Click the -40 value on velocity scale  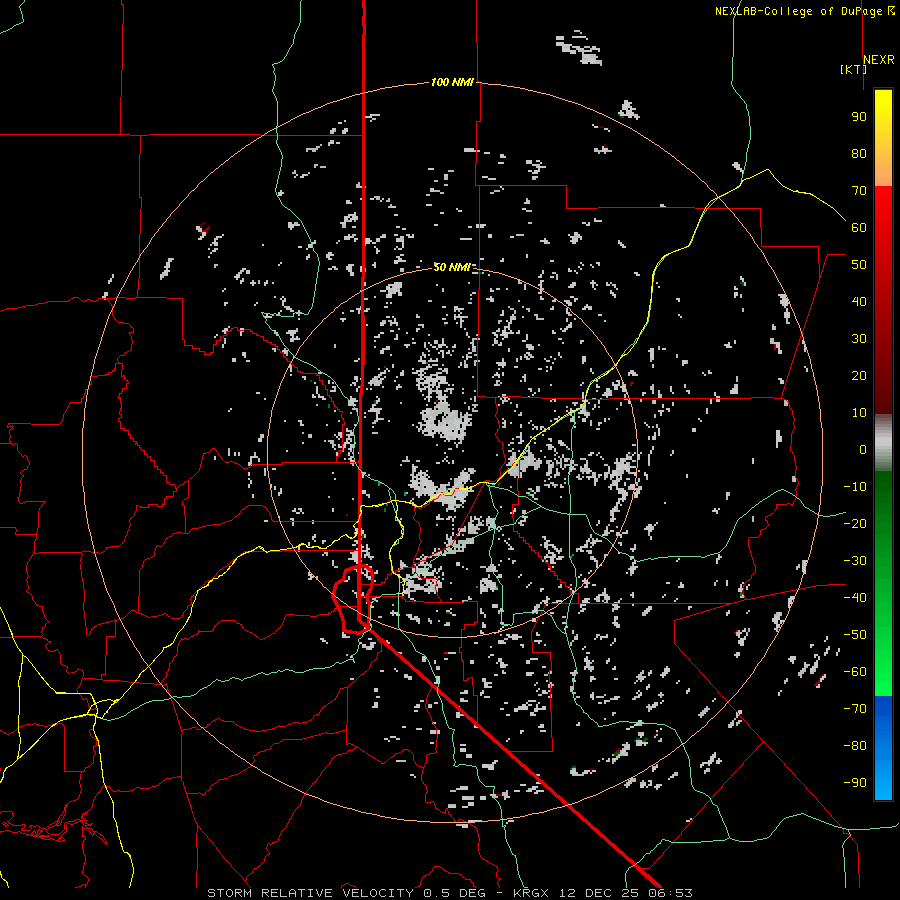coord(855,598)
